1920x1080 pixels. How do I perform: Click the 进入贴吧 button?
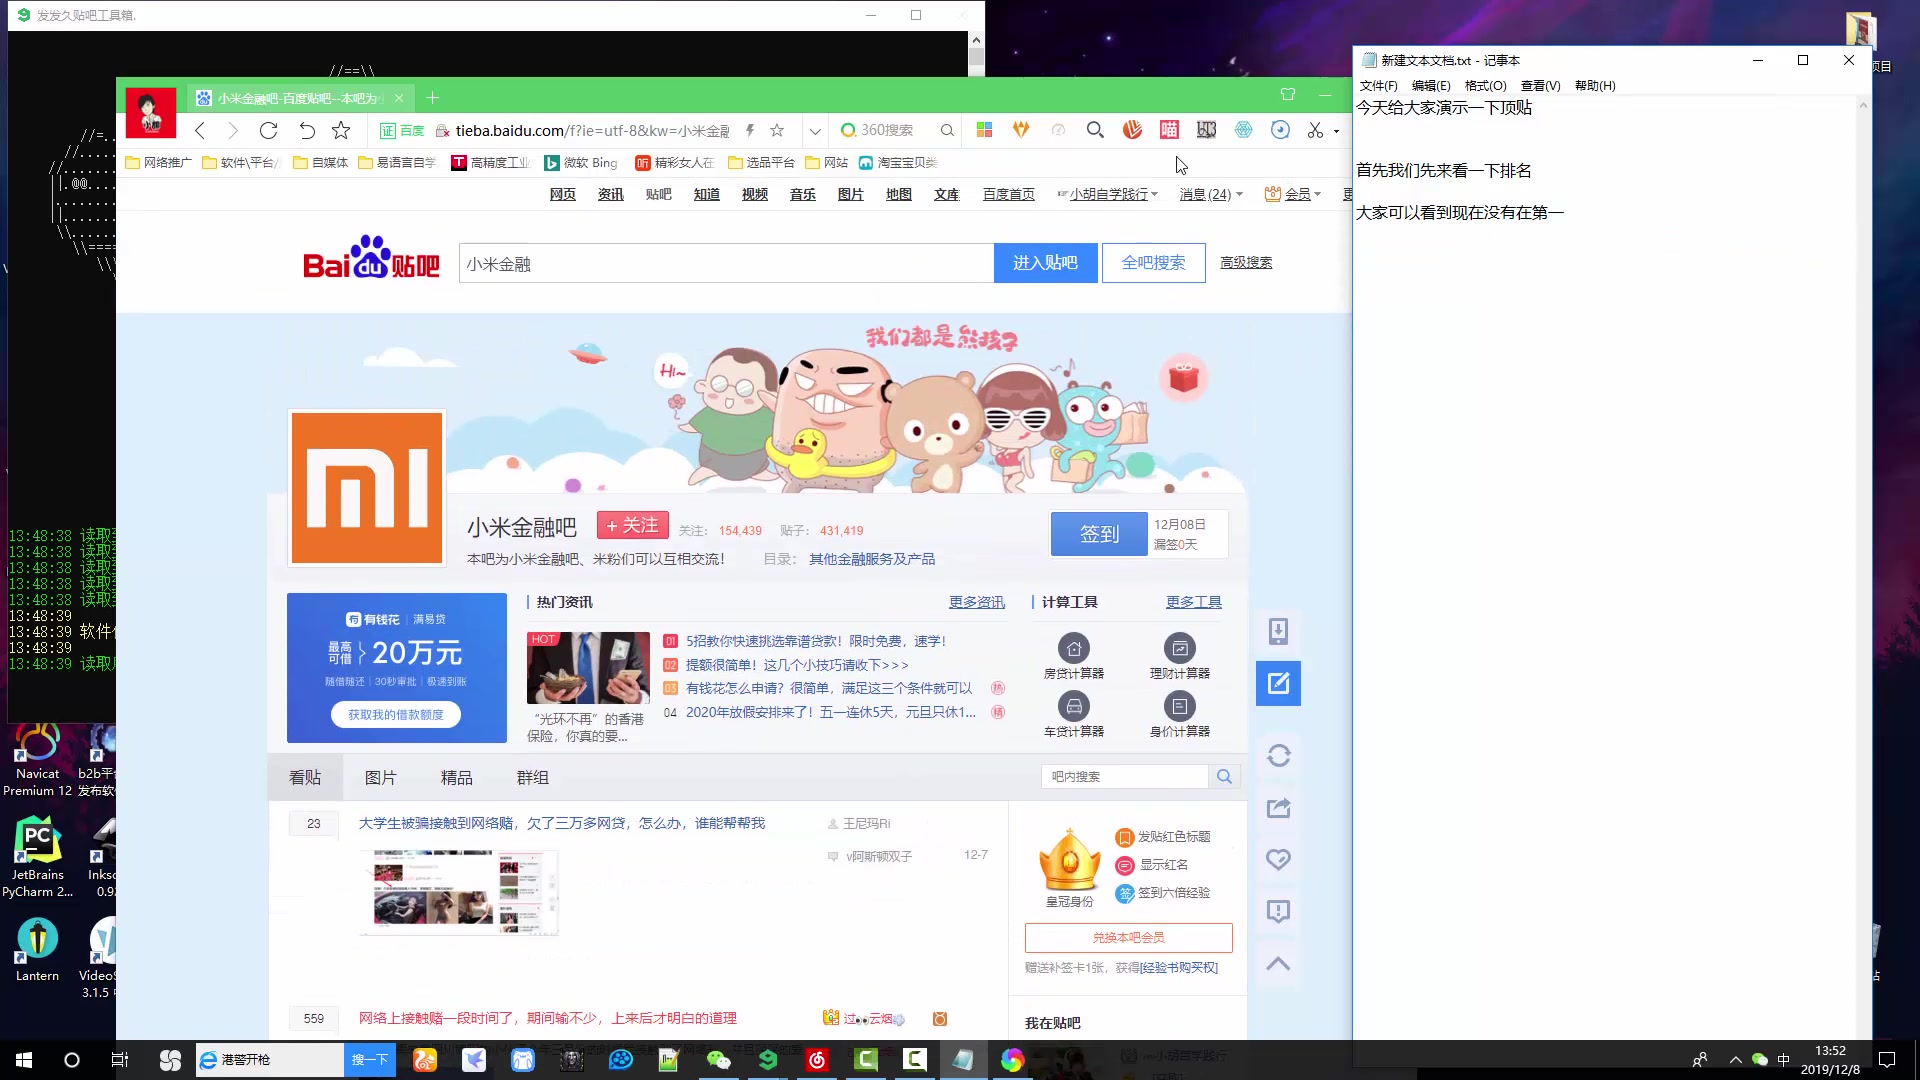(x=1045, y=263)
